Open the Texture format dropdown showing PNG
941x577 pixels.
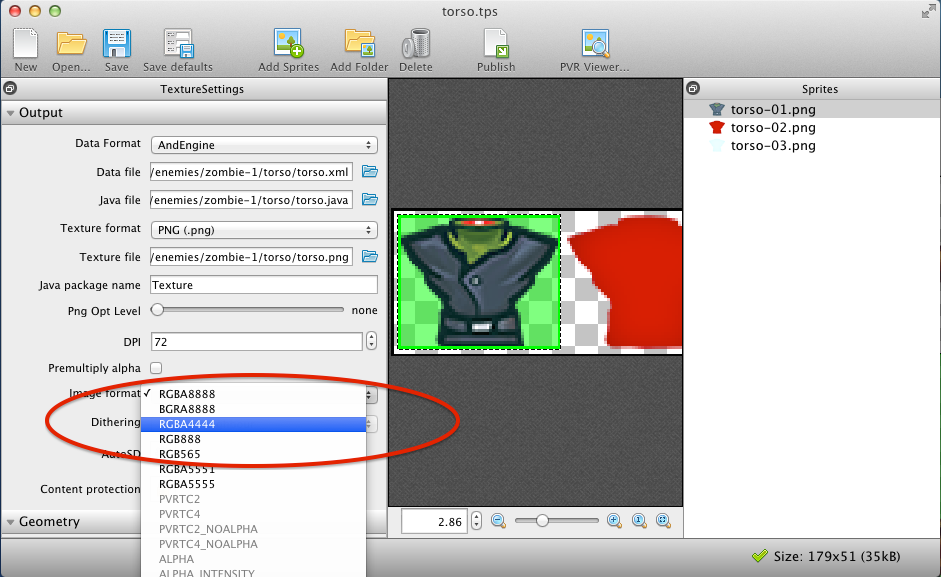(x=263, y=228)
